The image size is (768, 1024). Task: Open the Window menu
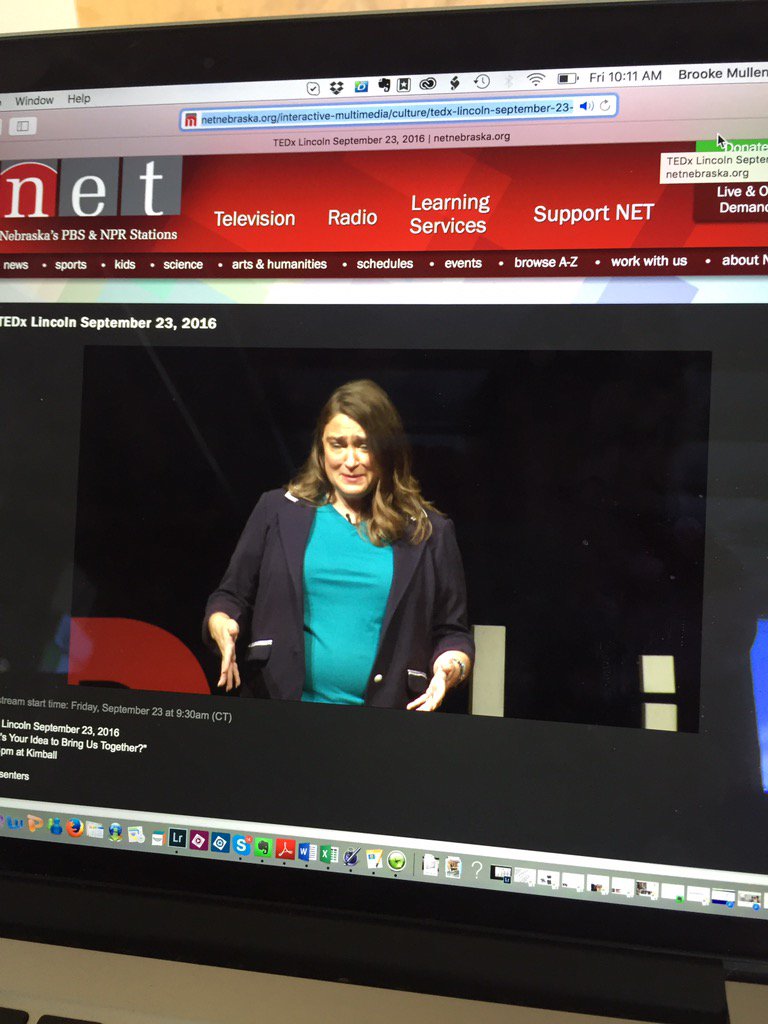[x=34, y=101]
